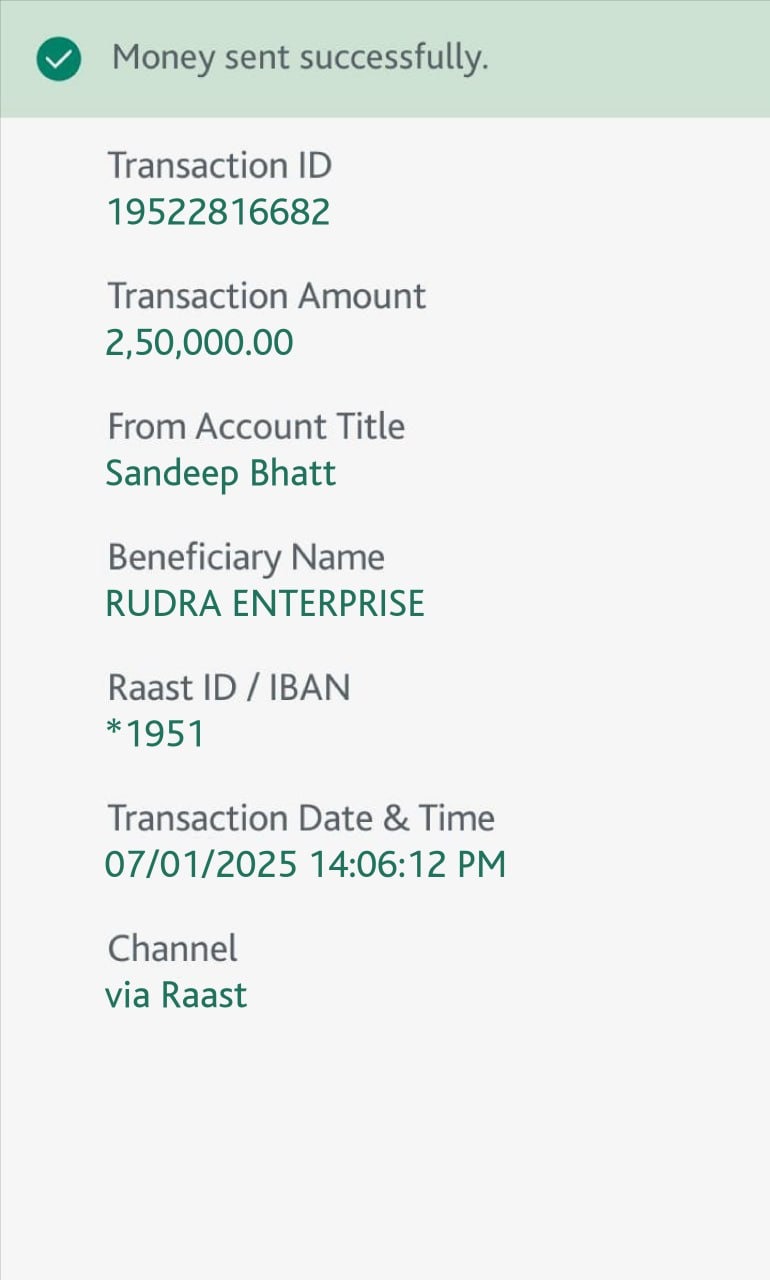The image size is (770, 1280).
Task: Click the "Money sent successfully." message
Action: point(300,58)
